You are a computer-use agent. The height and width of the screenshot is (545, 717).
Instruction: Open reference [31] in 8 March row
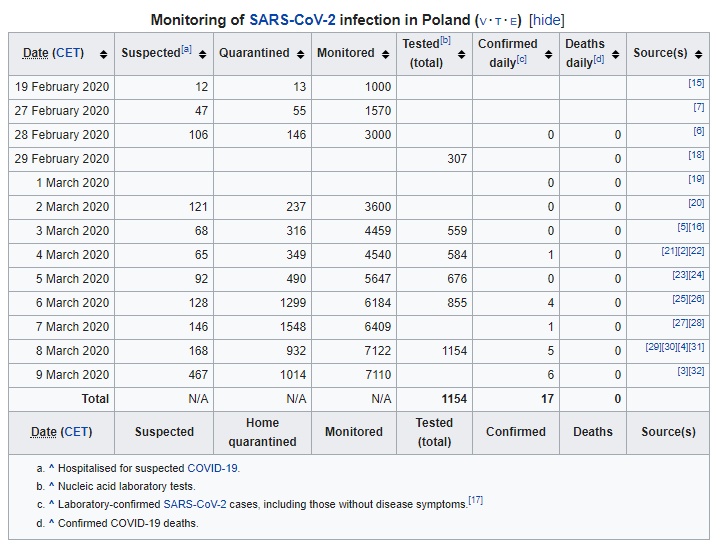coord(696,347)
